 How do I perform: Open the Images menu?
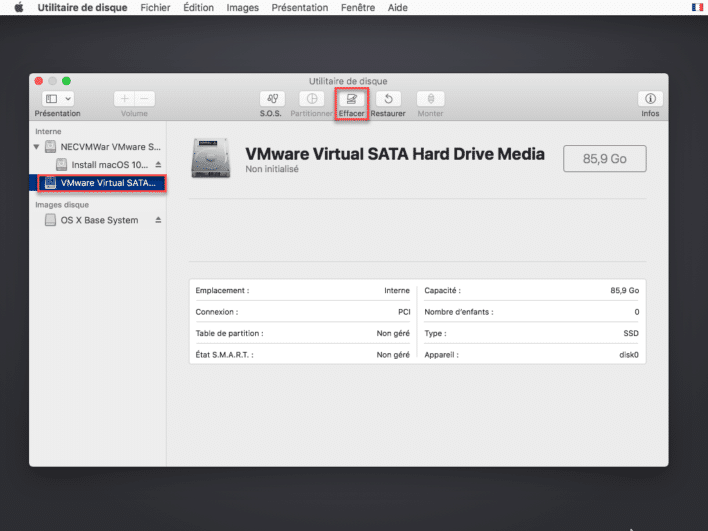pyautogui.click(x=242, y=8)
